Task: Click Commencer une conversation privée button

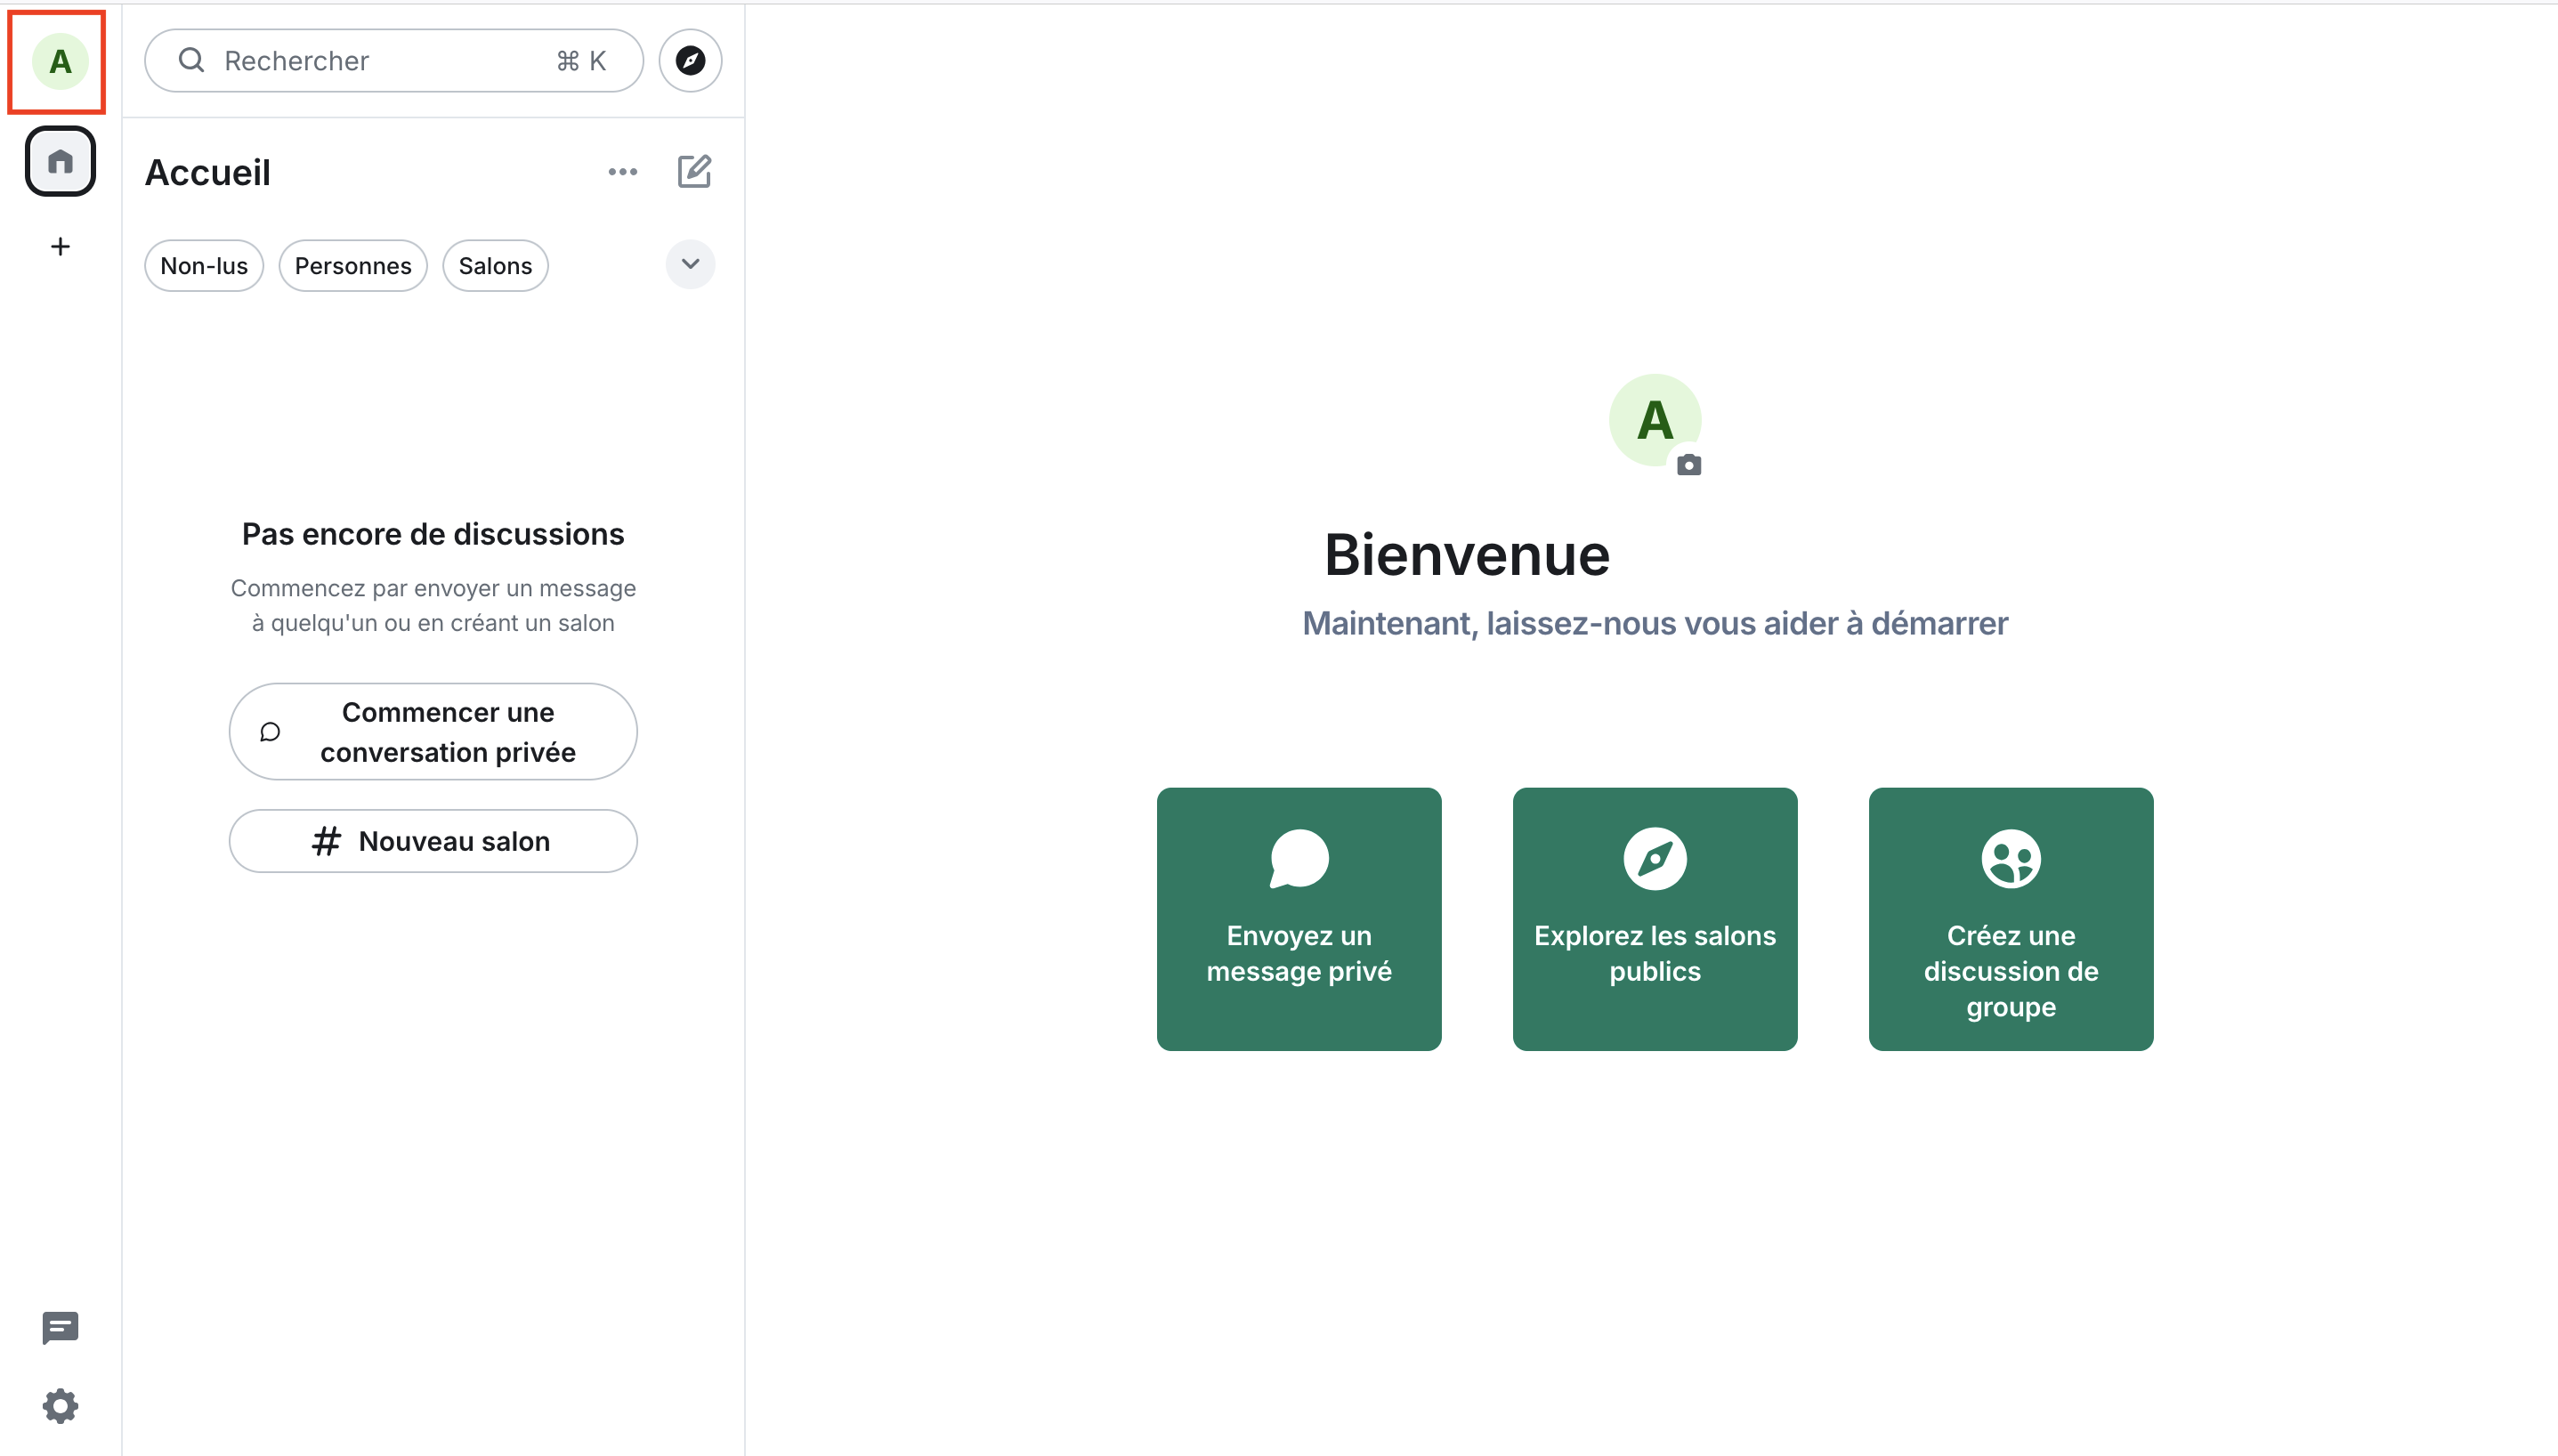Action: point(433,732)
